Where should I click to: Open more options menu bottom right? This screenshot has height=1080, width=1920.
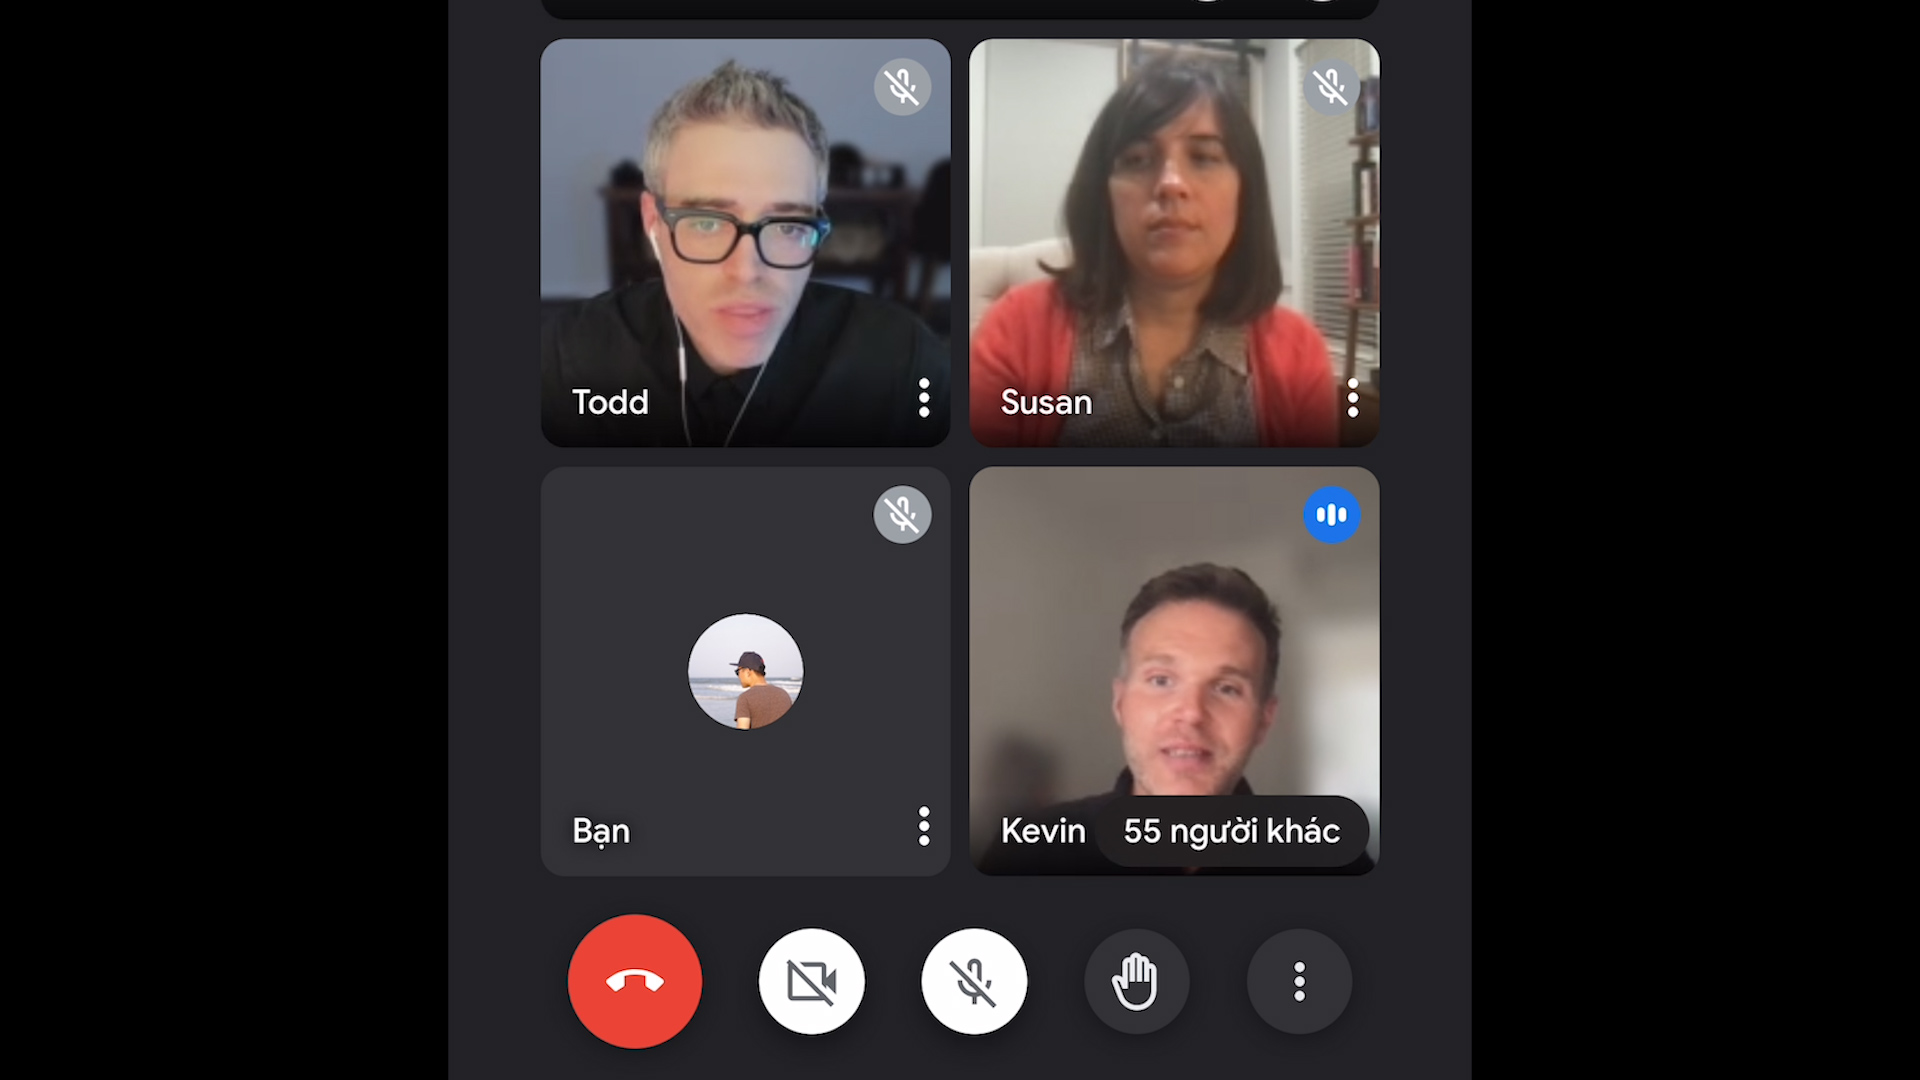tap(1298, 980)
